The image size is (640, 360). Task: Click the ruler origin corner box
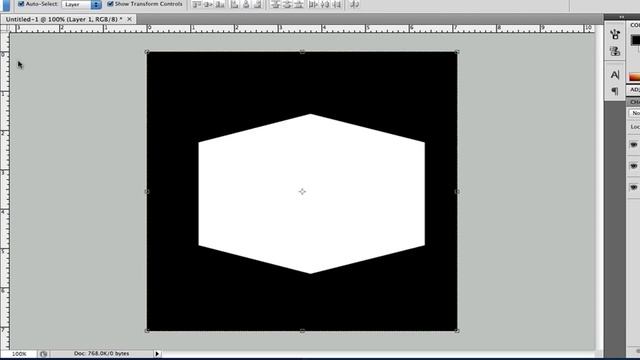click(5, 28)
